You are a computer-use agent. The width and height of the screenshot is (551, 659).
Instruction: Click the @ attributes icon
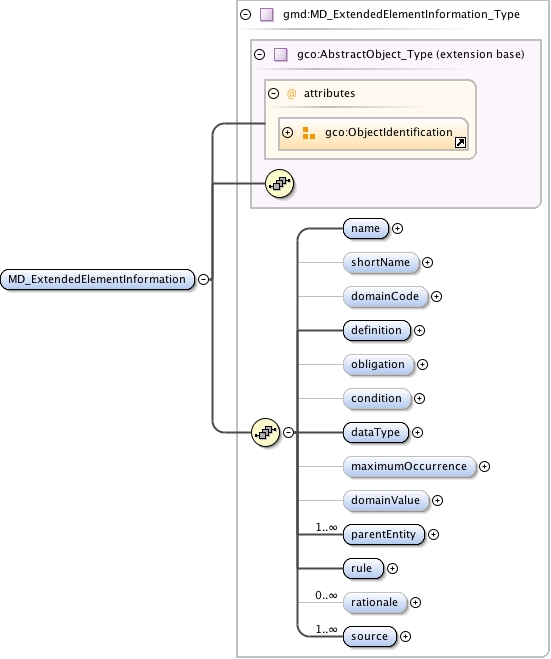[291, 93]
